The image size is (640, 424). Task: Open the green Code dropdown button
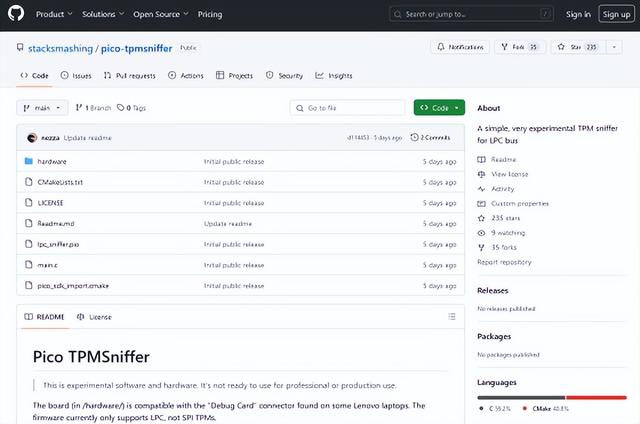439,108
